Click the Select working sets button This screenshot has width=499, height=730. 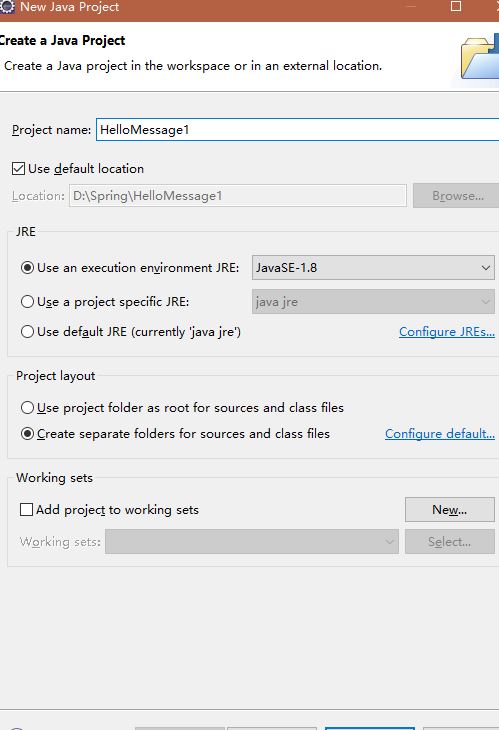(x=449, y=541)
